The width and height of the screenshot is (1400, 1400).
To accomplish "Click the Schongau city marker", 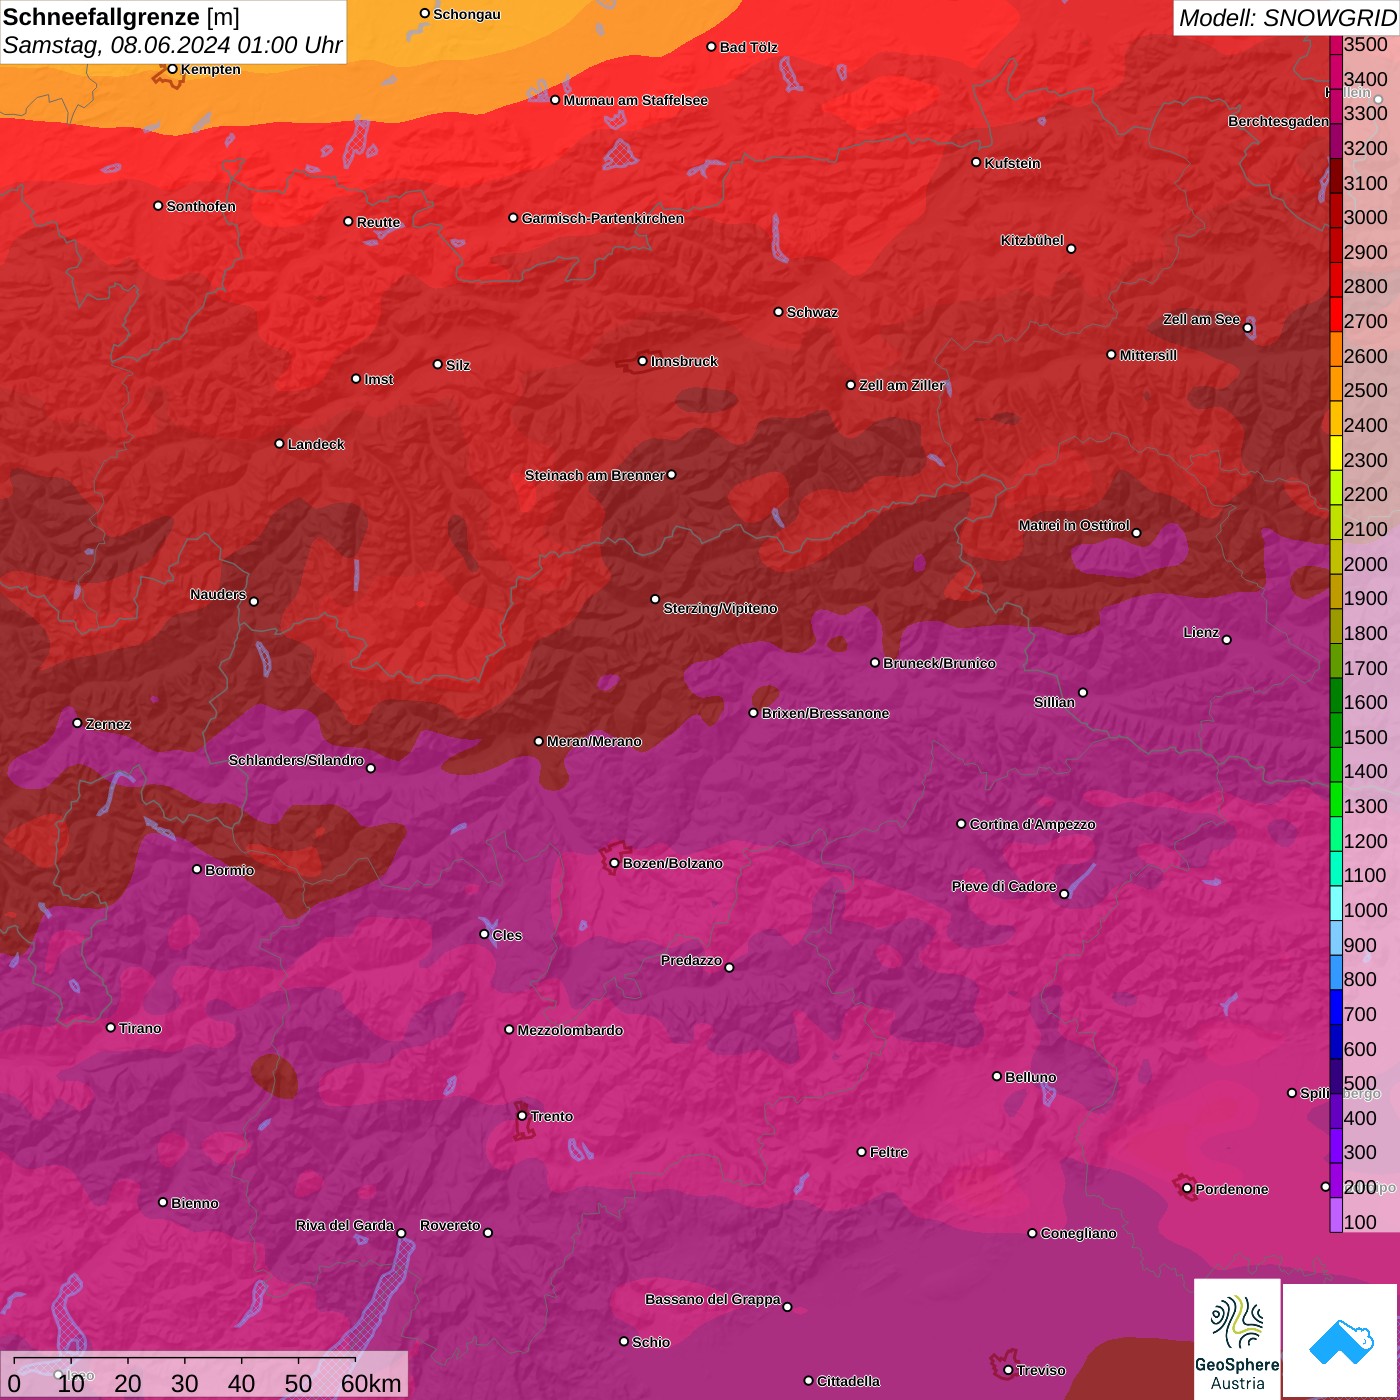I will pyautogui.click(x=425, y=14).
